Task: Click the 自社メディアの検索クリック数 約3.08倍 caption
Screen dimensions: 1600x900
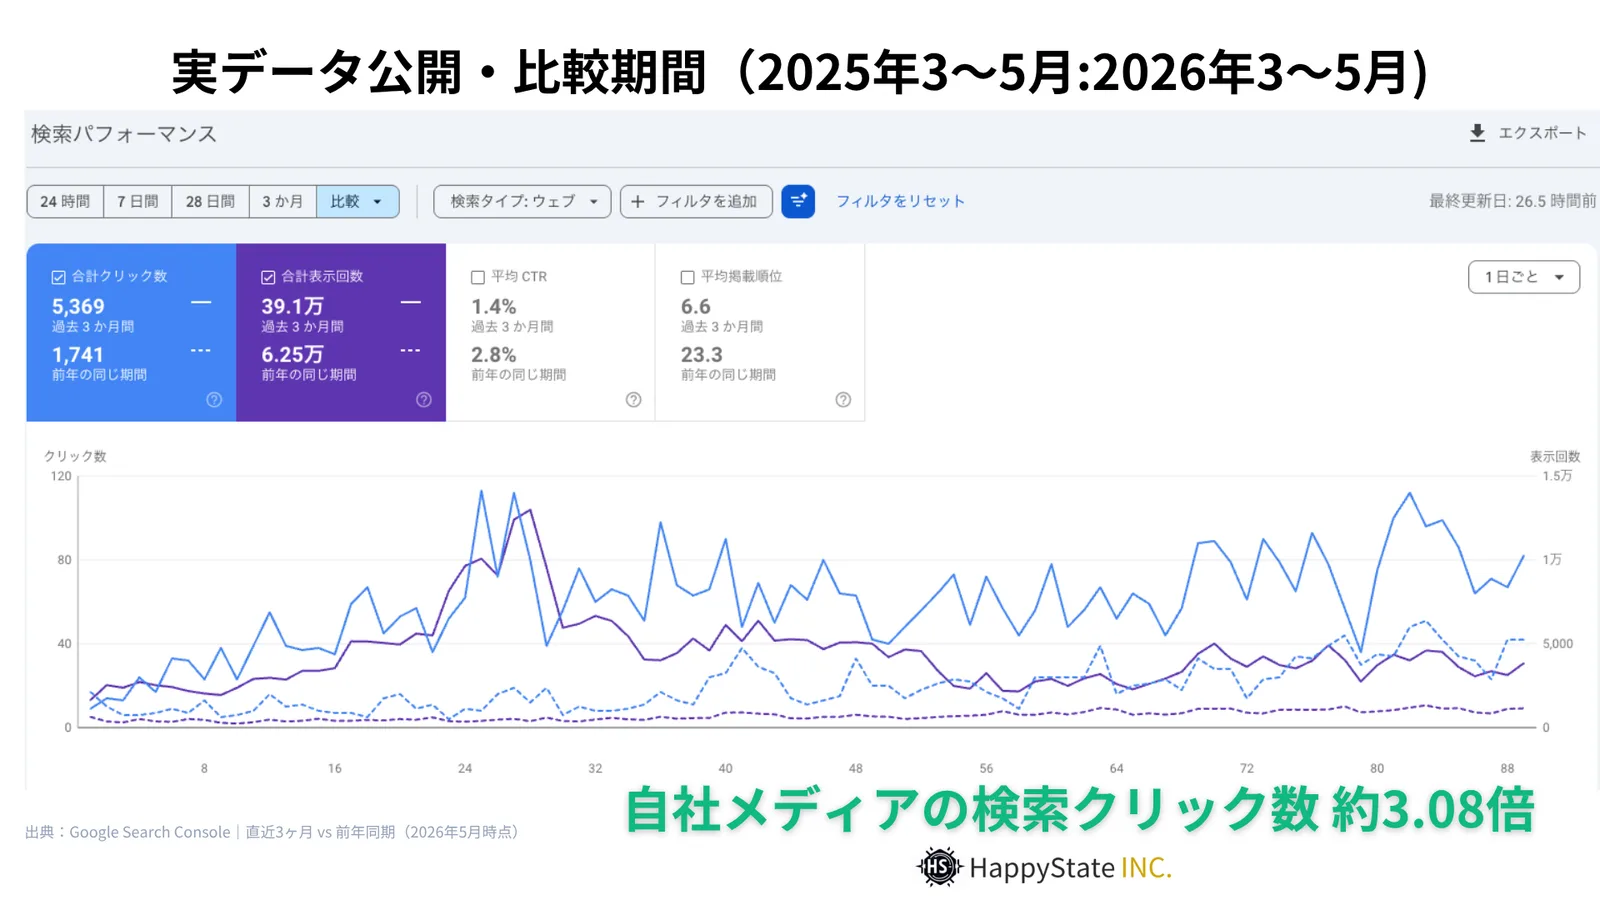Action: (x=1080, y=810)
